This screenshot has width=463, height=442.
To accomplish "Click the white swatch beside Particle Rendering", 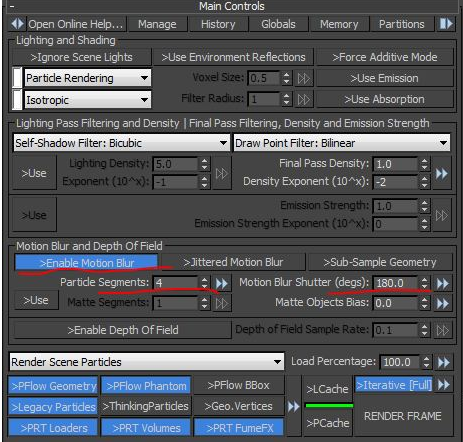I will click(17, 78).
